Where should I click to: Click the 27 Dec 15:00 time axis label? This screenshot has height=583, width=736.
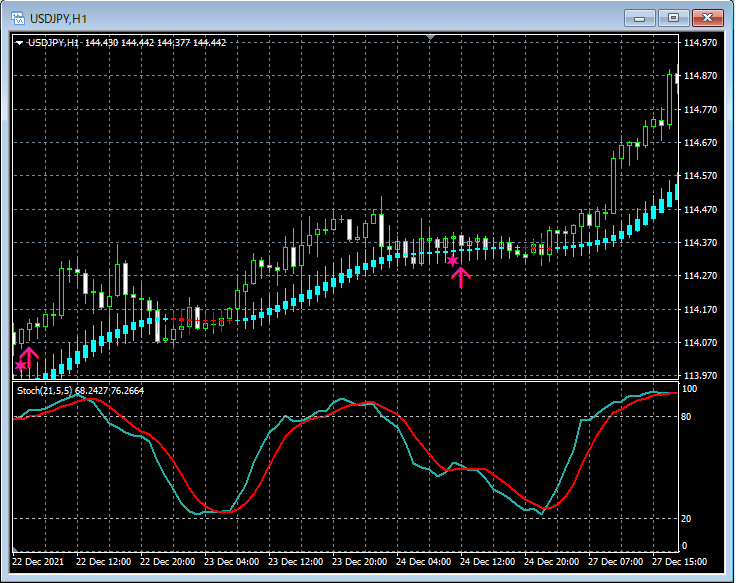click(x=680, y=561)
